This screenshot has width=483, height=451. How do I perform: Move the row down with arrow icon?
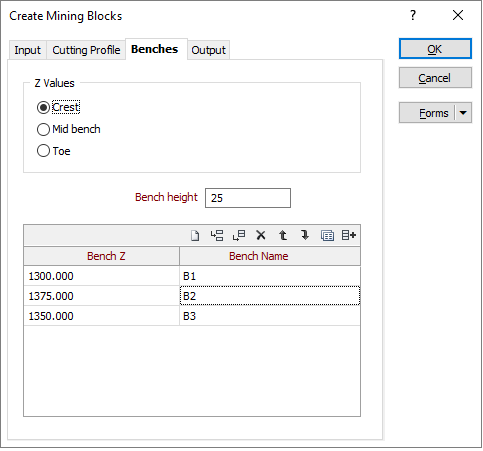coord(305,236)
